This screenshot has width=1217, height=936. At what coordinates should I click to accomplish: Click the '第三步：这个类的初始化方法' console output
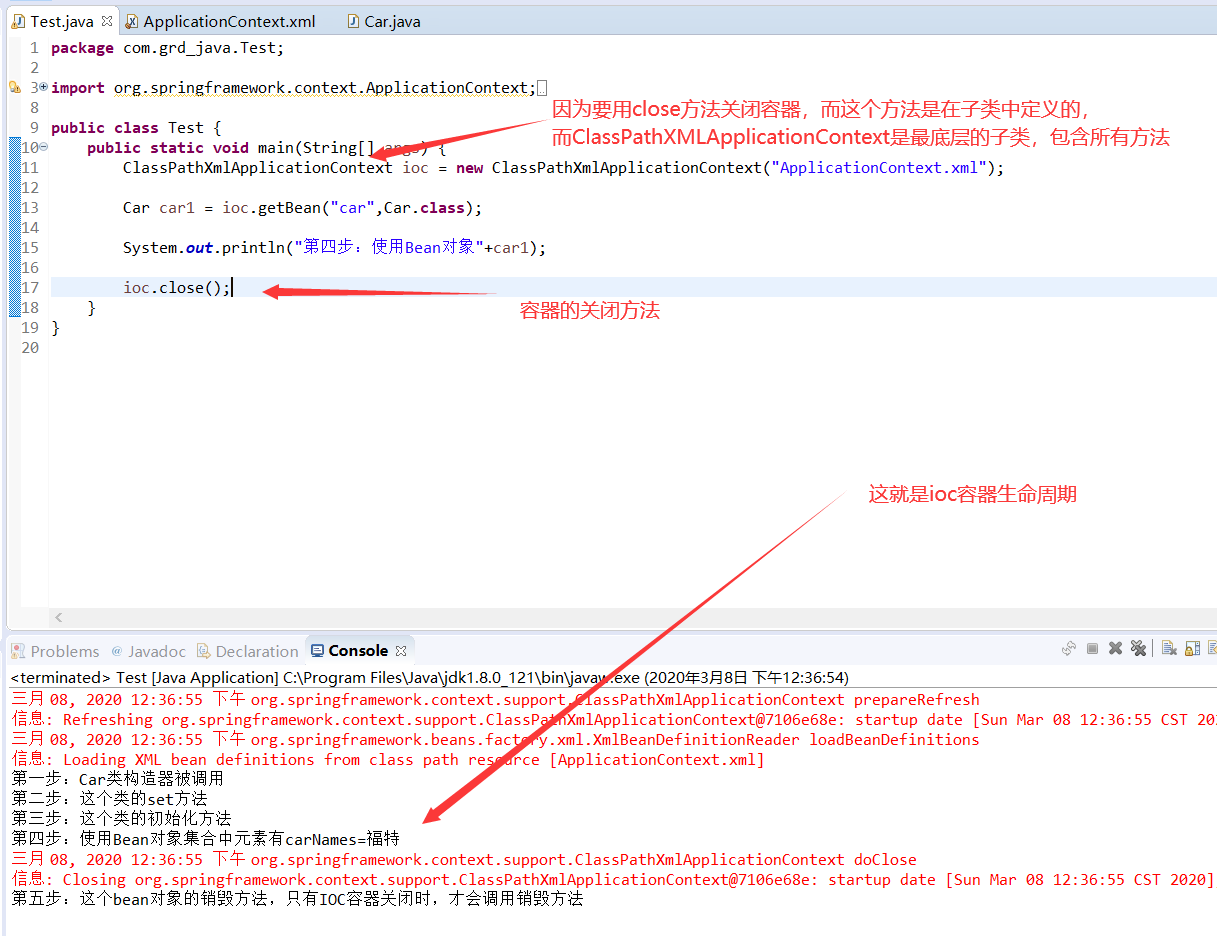[x=121, y=818]
